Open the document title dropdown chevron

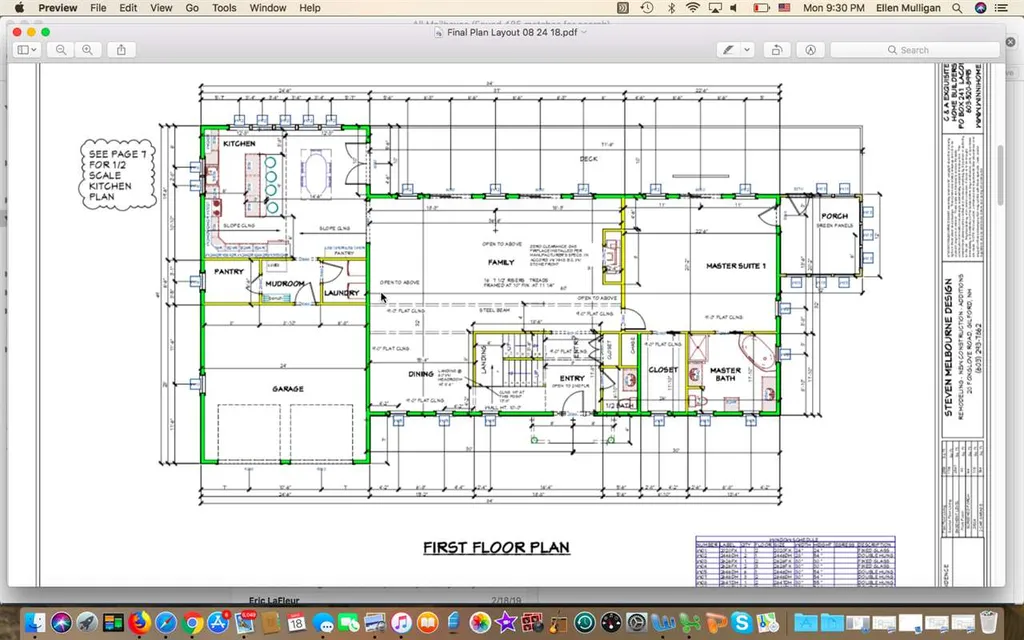pos(584,32)
